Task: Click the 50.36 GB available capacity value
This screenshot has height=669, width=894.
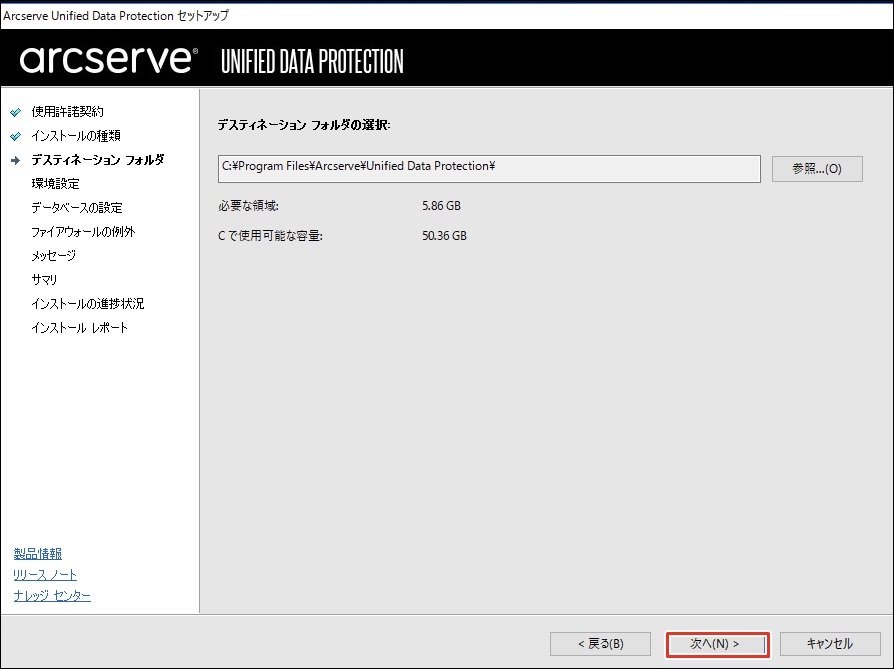Action: 444,236
